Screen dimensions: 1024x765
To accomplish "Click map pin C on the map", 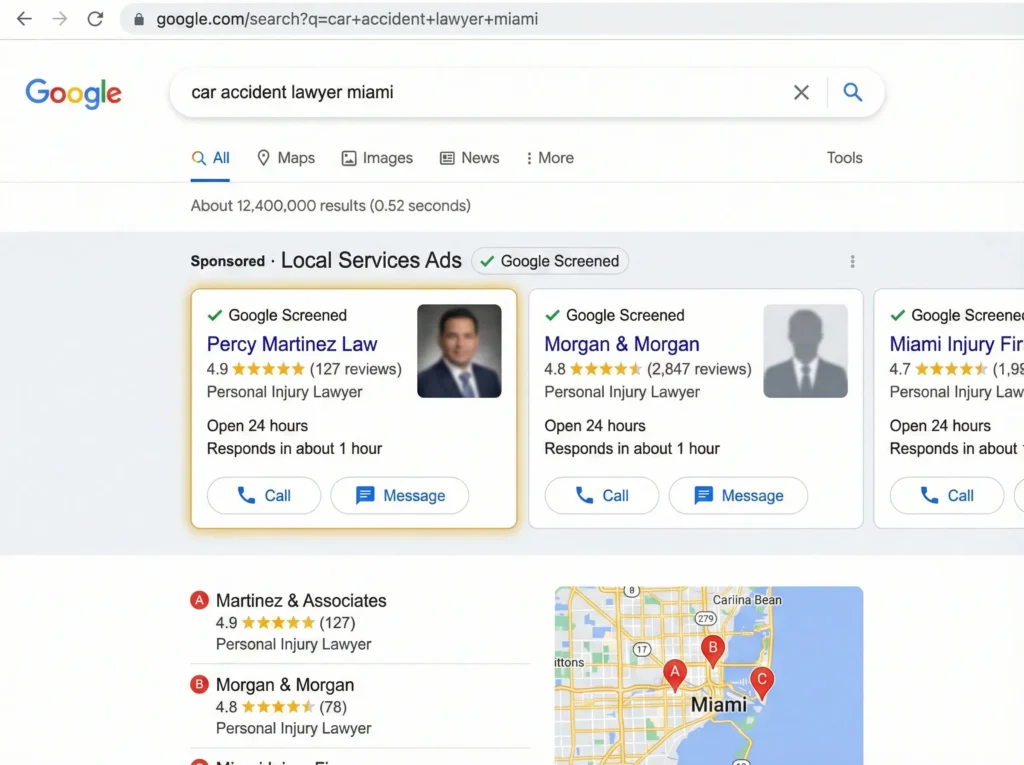I will pyautogui.click(x=761, y=682).
